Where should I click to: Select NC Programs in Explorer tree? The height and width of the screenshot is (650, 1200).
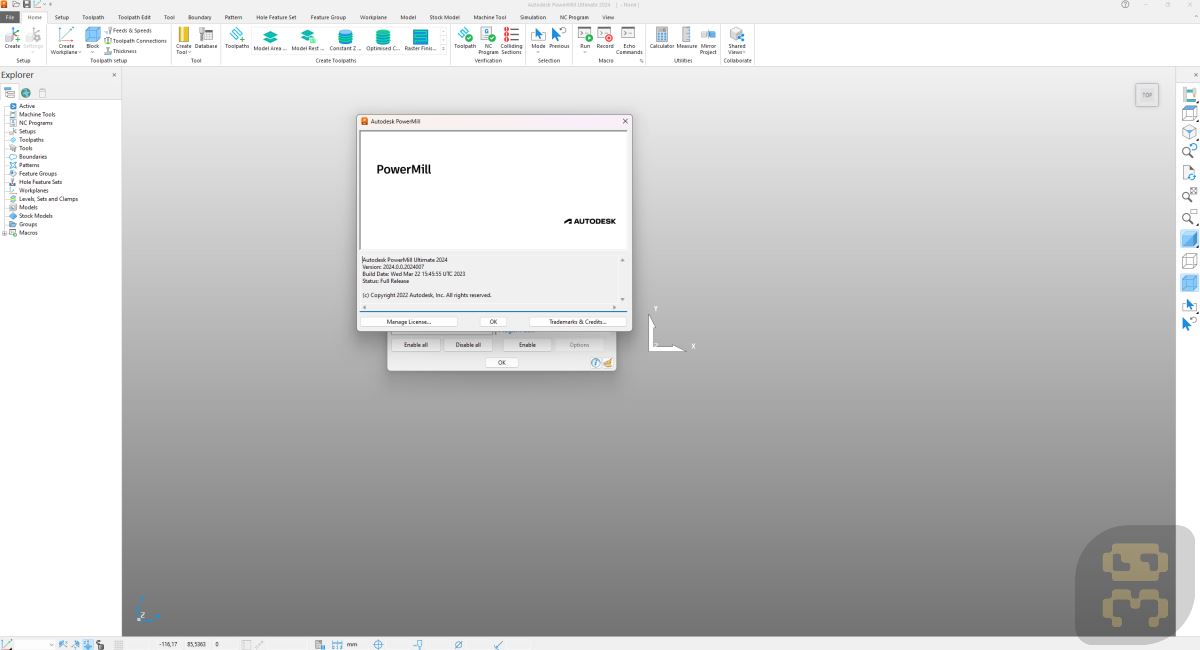tap(35, 123)
